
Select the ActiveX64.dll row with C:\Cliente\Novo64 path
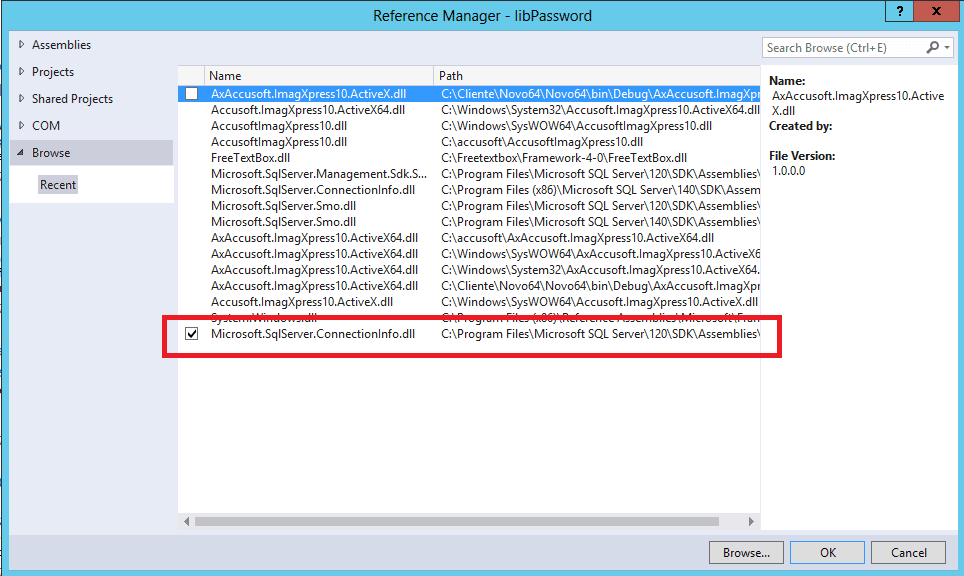click(469, 286)
